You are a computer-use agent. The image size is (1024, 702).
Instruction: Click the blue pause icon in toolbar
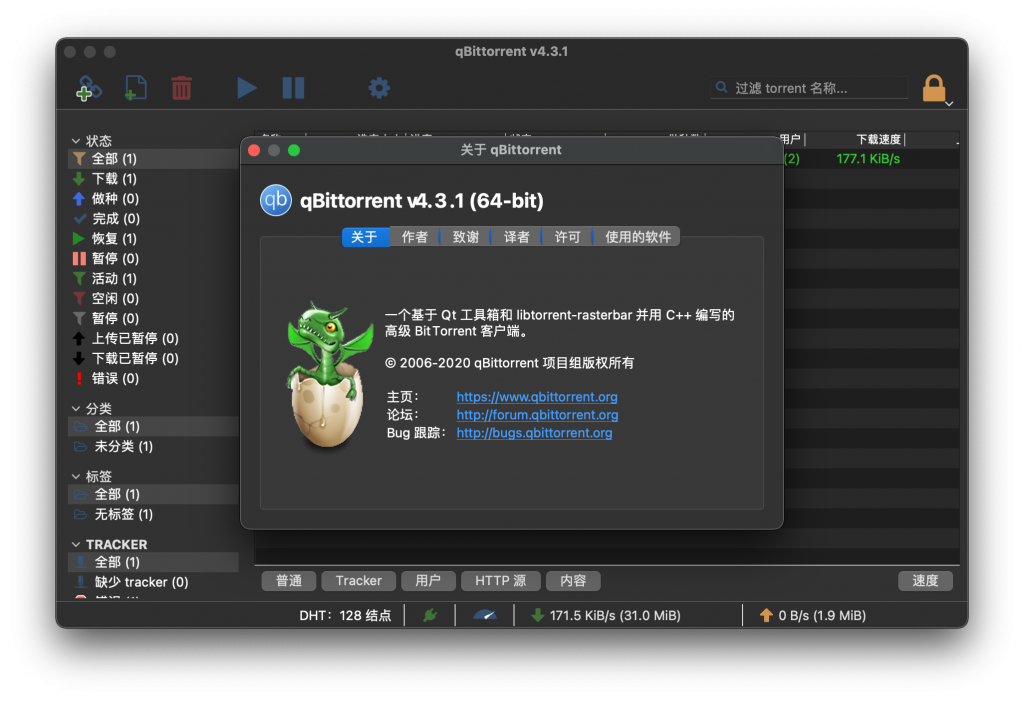[x=293, y=88]
